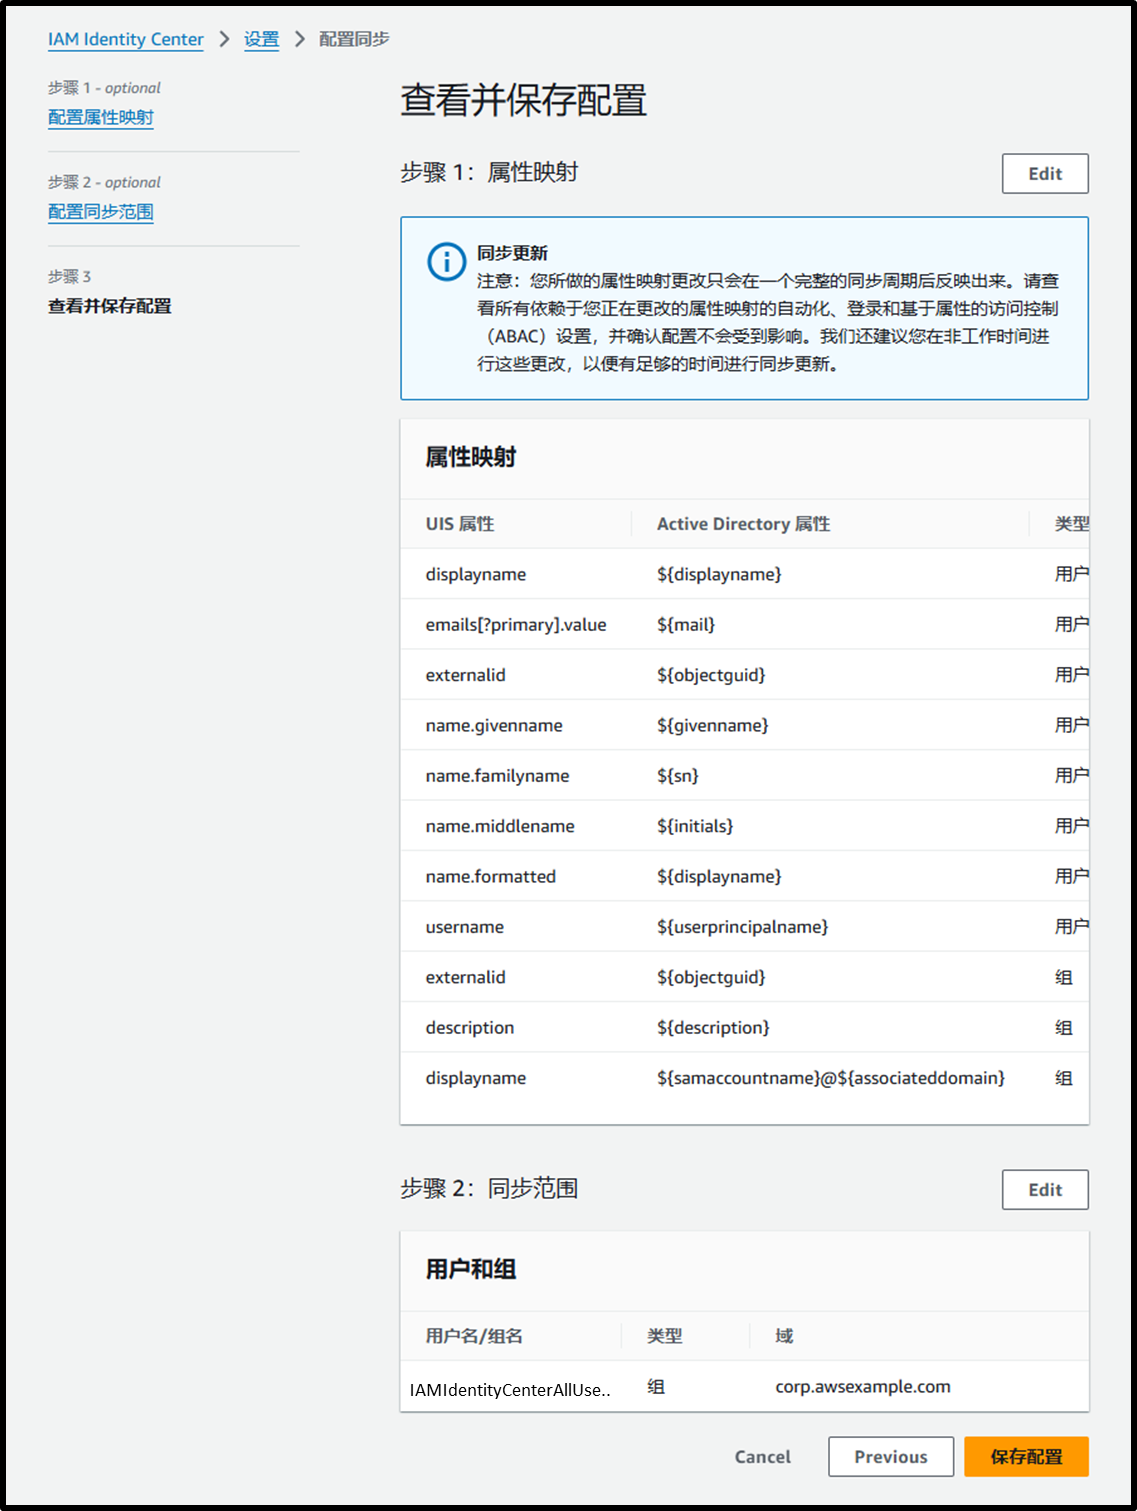Select the "${samaccountname}@${associateddomain}" cell
The height and width of the screenshot is (1511, 1137).
coord(831,1078)
